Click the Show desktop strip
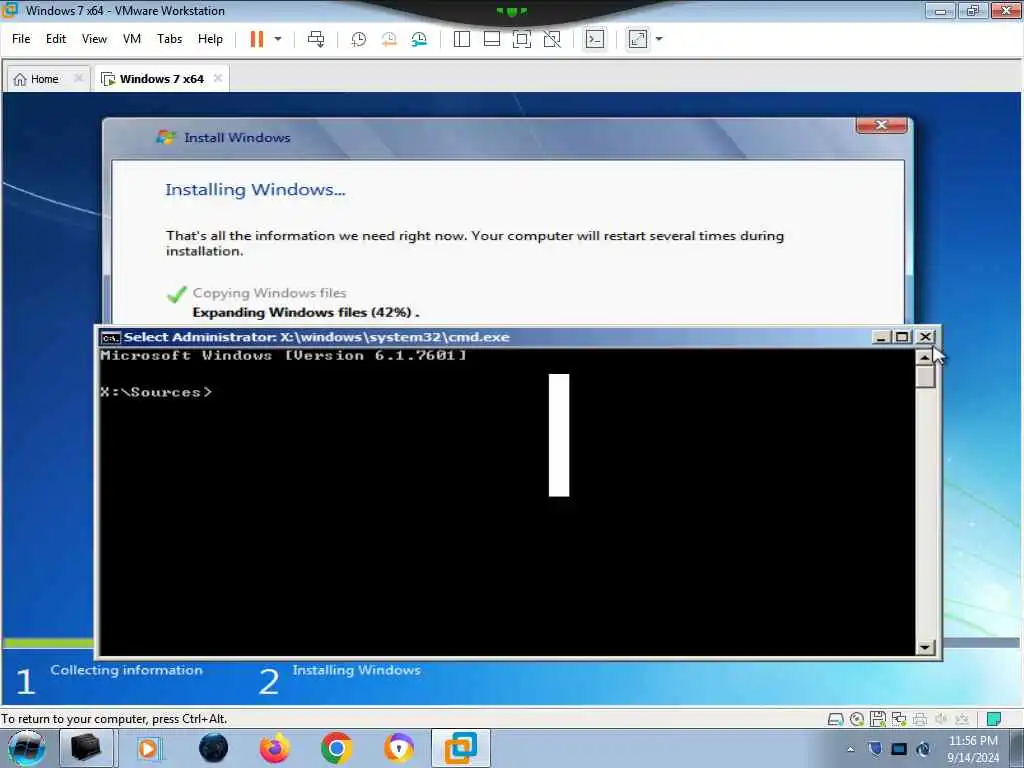Image resolution: width=1024 pixels, height=768 pixels. 1019,749
